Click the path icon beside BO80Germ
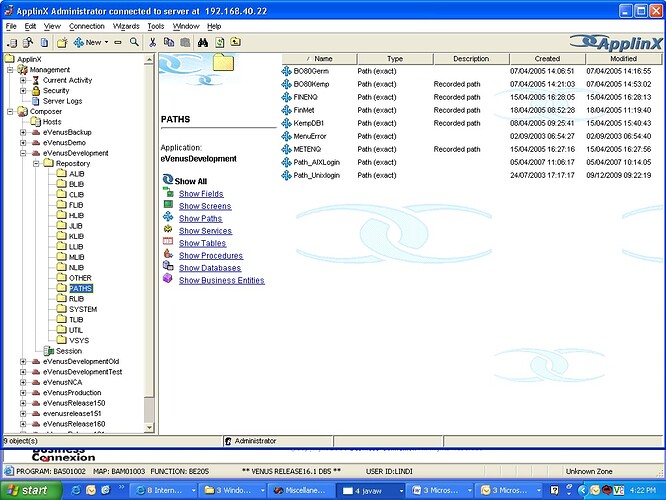This screenshot has width=666, height=500. (286, 71)
